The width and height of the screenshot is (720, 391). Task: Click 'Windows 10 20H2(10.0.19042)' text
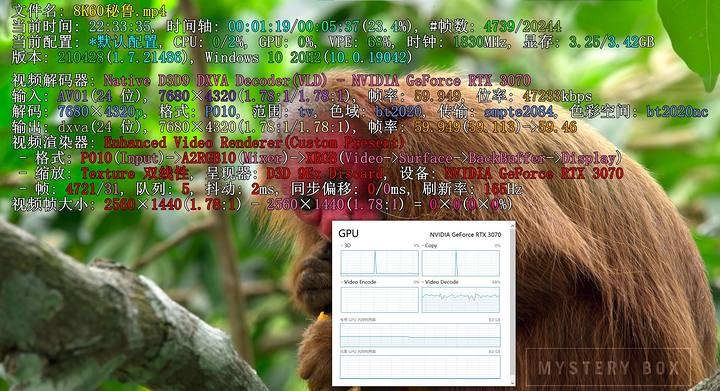click(309, 57)
